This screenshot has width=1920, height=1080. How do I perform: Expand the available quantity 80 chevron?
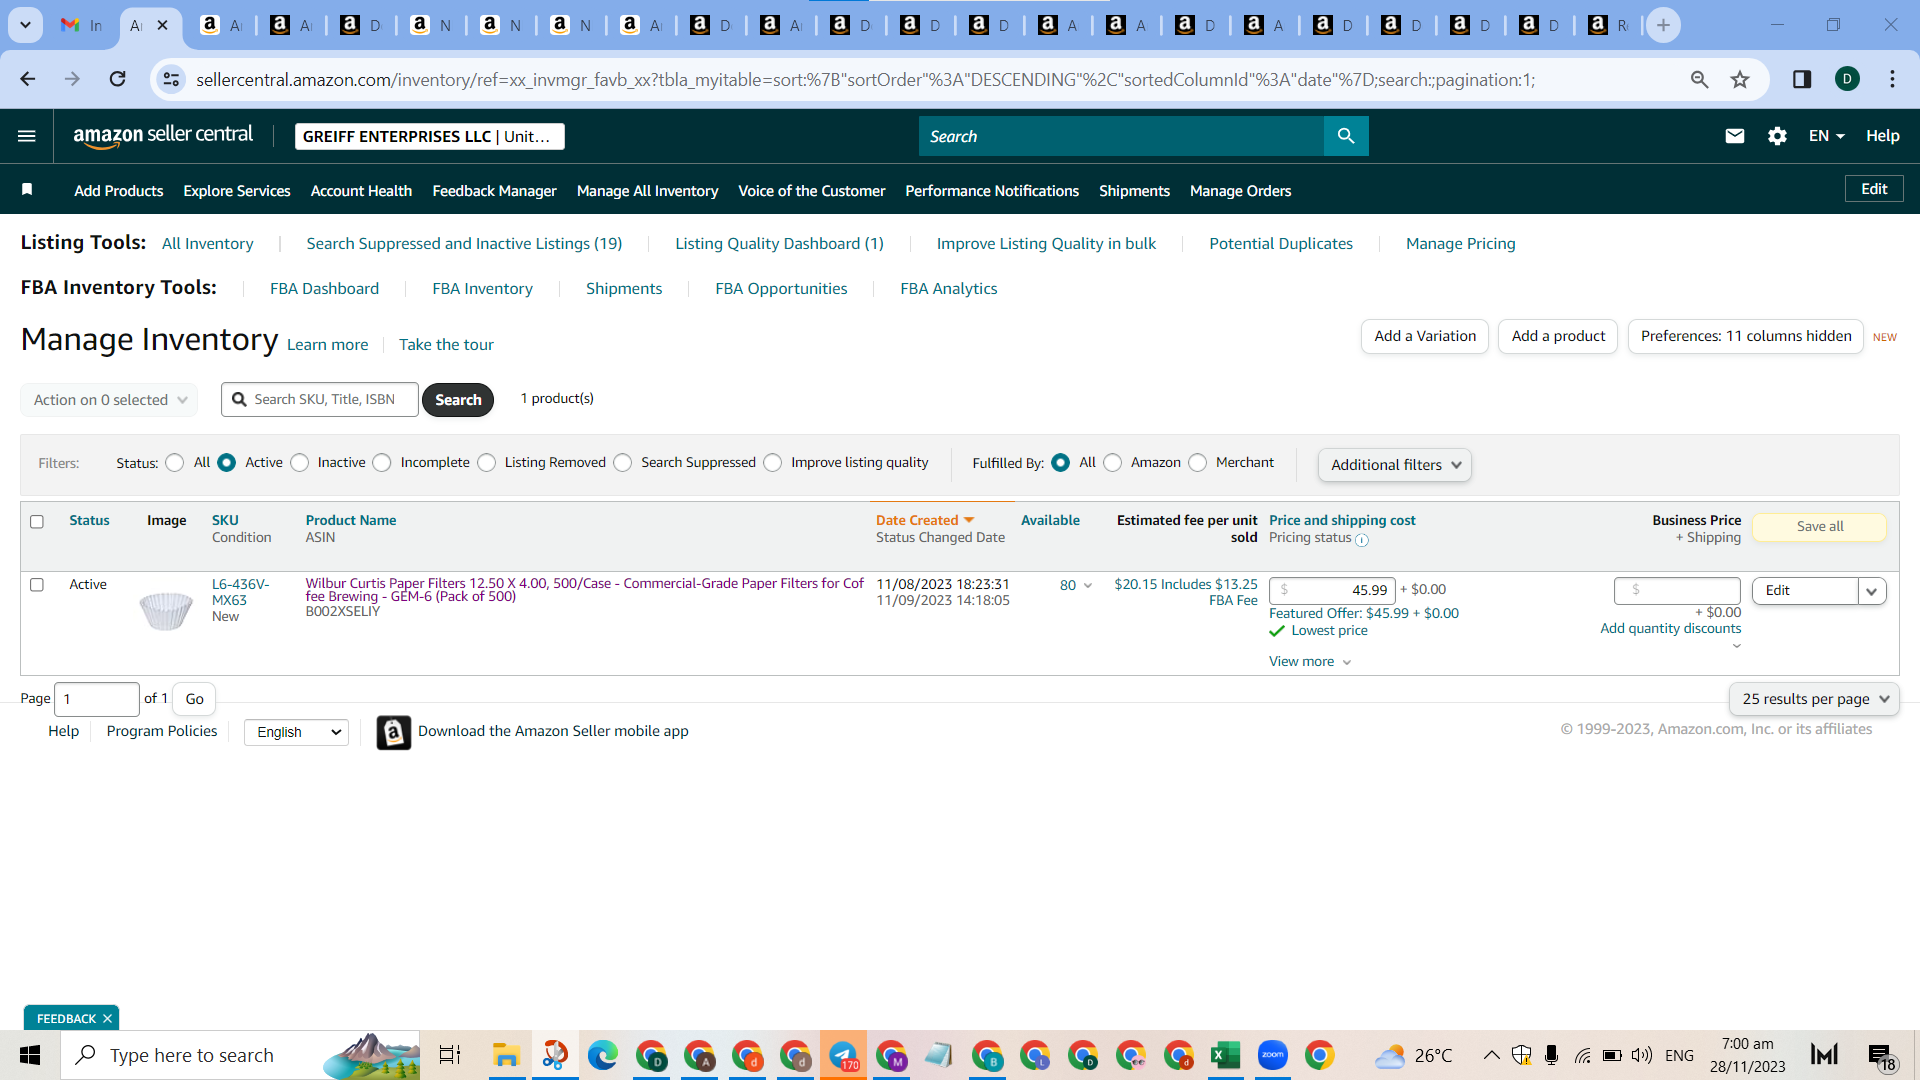(1088, 586)
